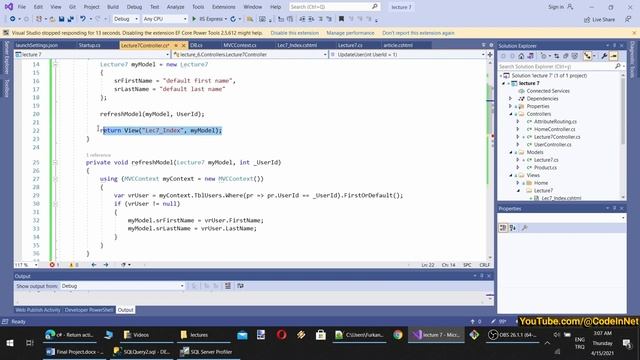
Task: Expand the Home folder under Views
Action: pos(518,183)
